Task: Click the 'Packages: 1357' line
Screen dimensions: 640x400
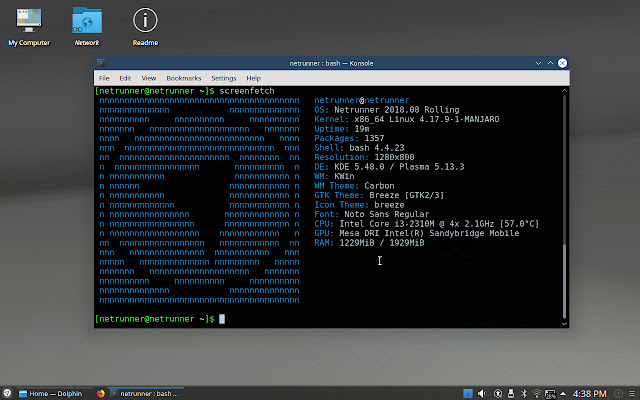Action: (x=349, y=138)
